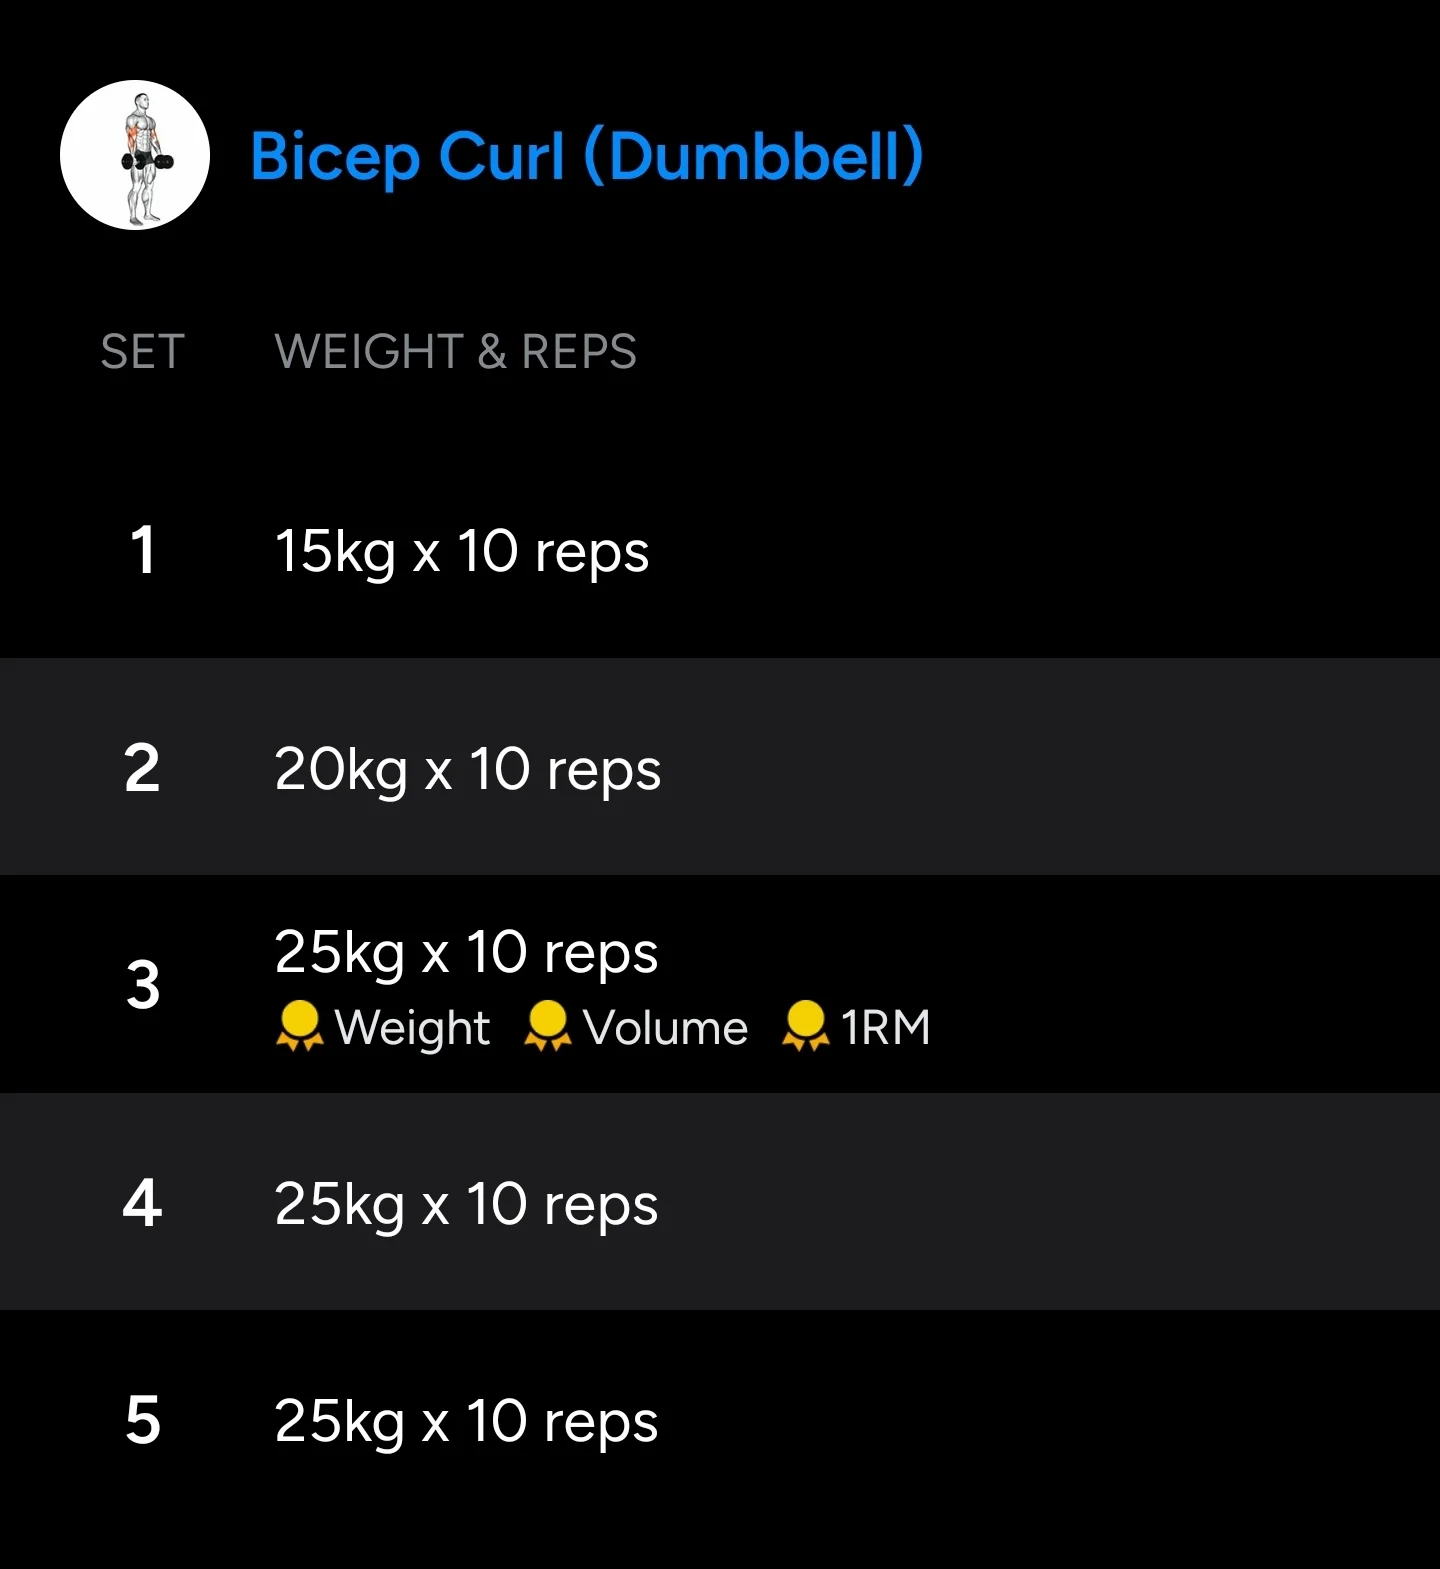The width and height of the screenshot is (1440, 1569).
Task: Tap the Bicep Curl exercise thumbnail
Action: coord(135,155)
